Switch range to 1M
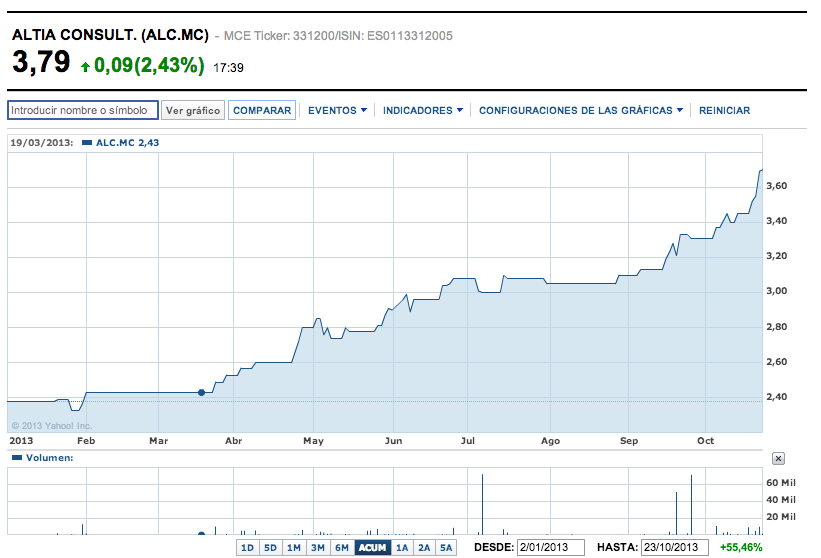 (294, 548)
